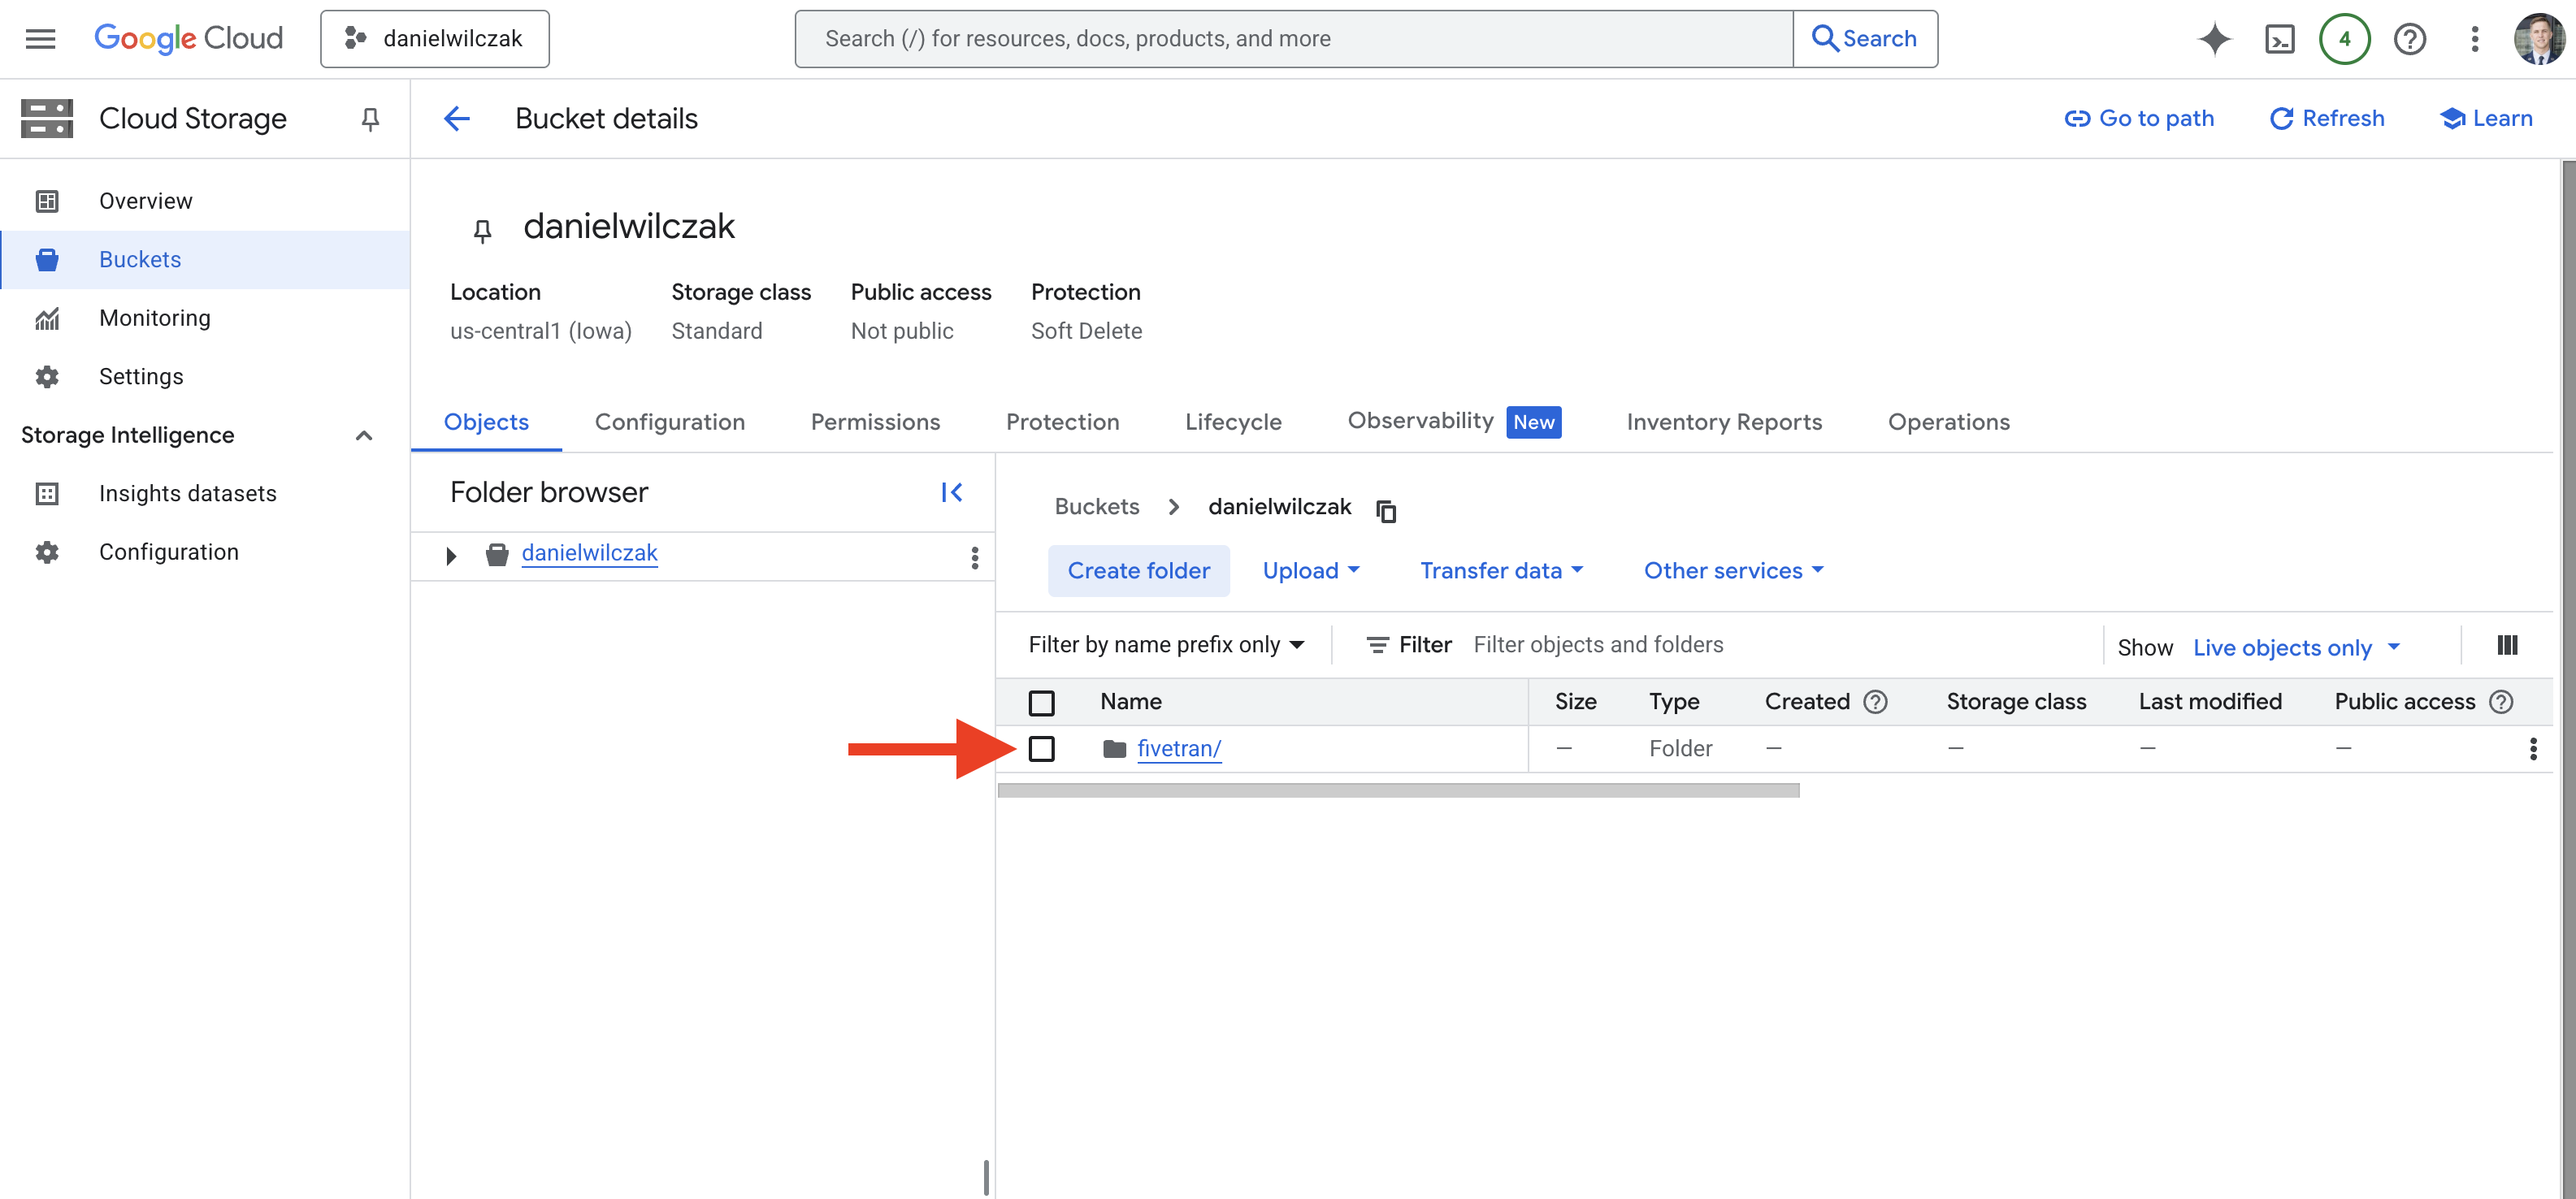
Task: Click the Filter funnel icon
Action: tap(1378, 645)
